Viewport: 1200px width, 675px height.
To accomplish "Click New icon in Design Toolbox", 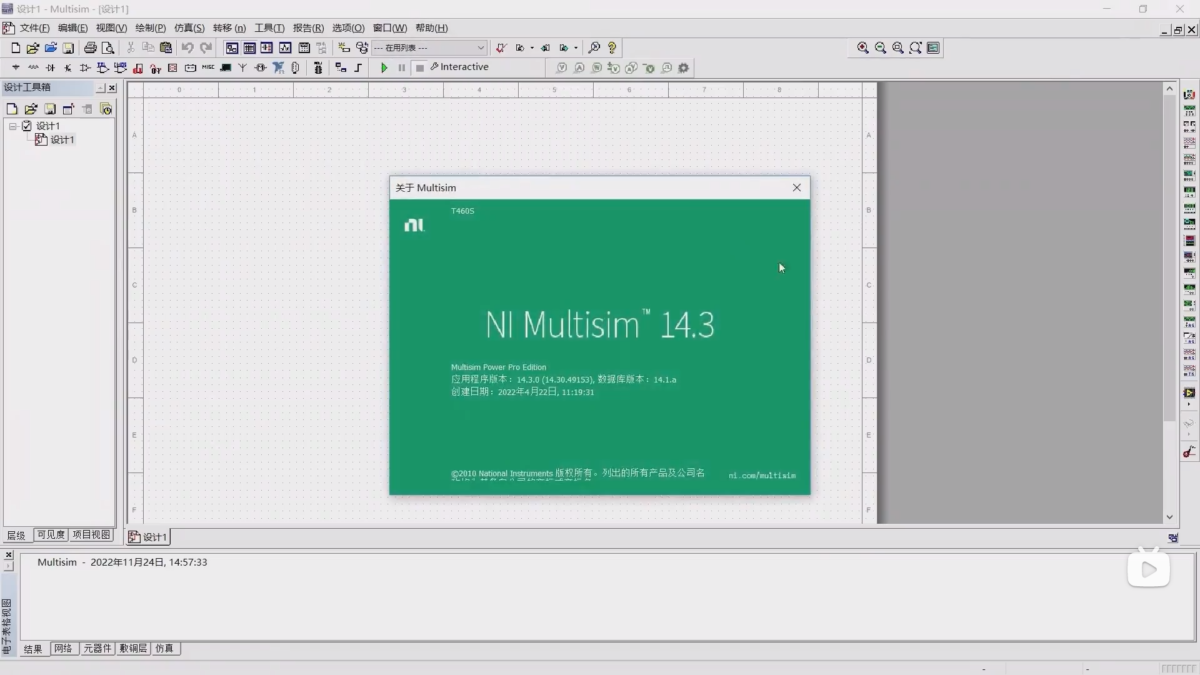I will [12, 109].
